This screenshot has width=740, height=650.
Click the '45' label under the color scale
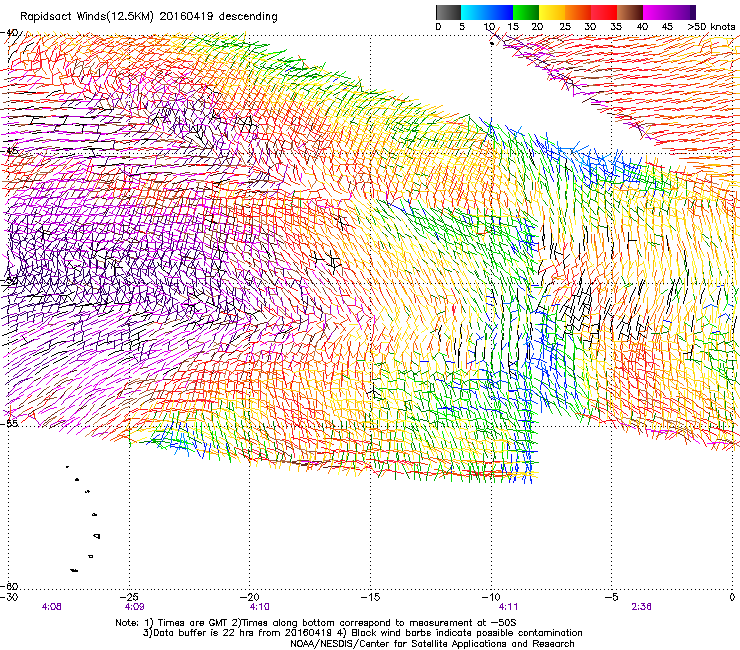(x=667, y=27)
